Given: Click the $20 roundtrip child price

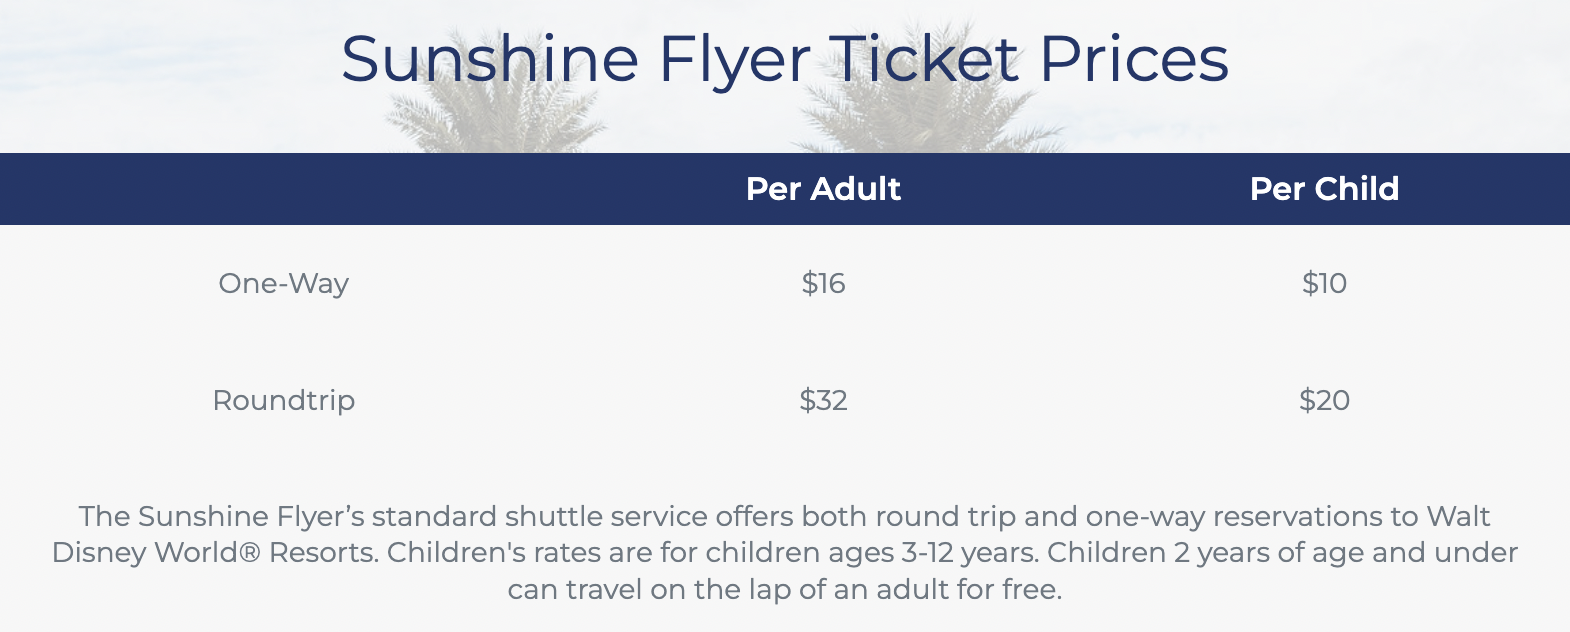Looking at the screenshot, I should point(1324,401).
